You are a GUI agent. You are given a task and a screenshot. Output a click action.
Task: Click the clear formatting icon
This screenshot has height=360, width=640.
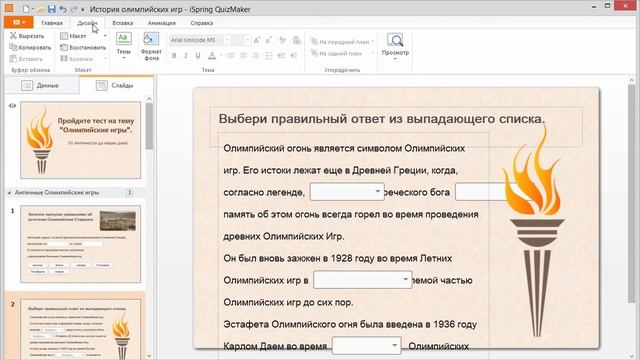pos(282,40)
